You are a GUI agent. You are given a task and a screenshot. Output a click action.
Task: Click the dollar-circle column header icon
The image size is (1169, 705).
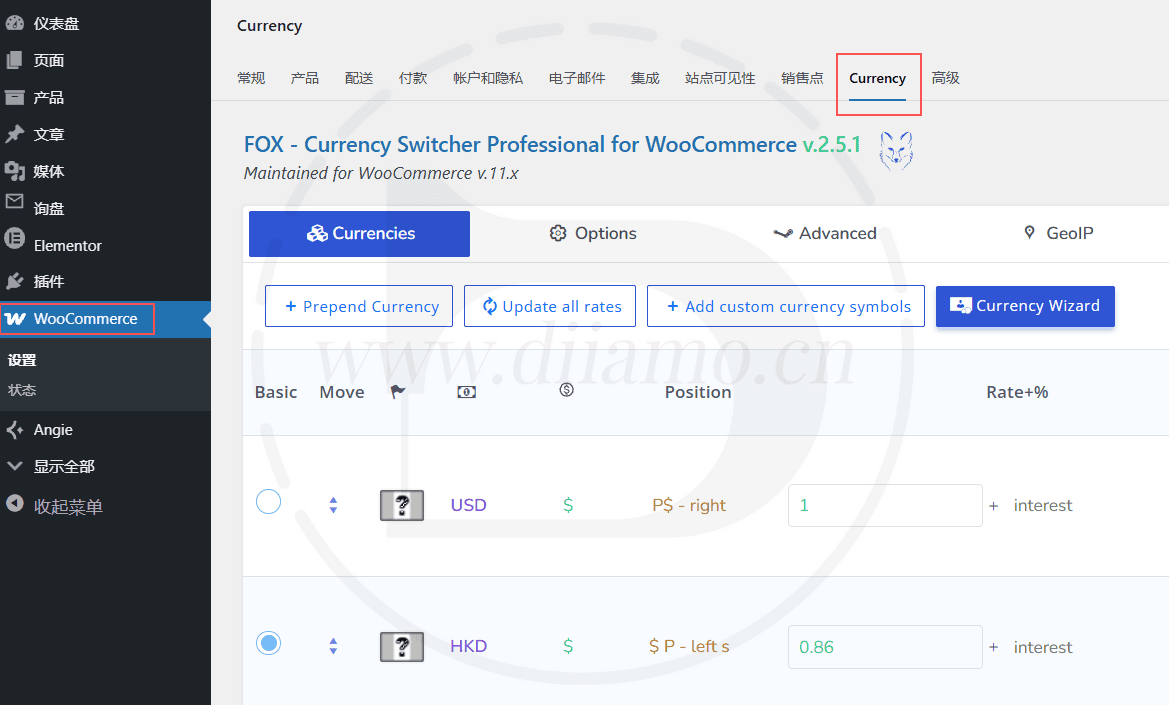click(567, 390)
